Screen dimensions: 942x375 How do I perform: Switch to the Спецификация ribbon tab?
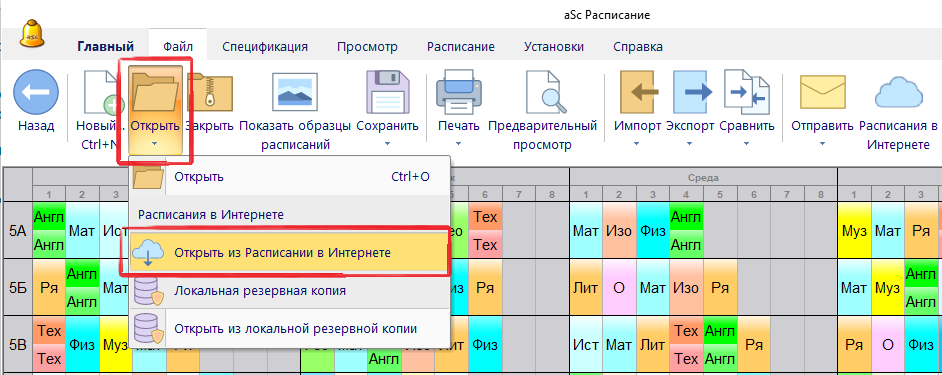click(265, 47)
